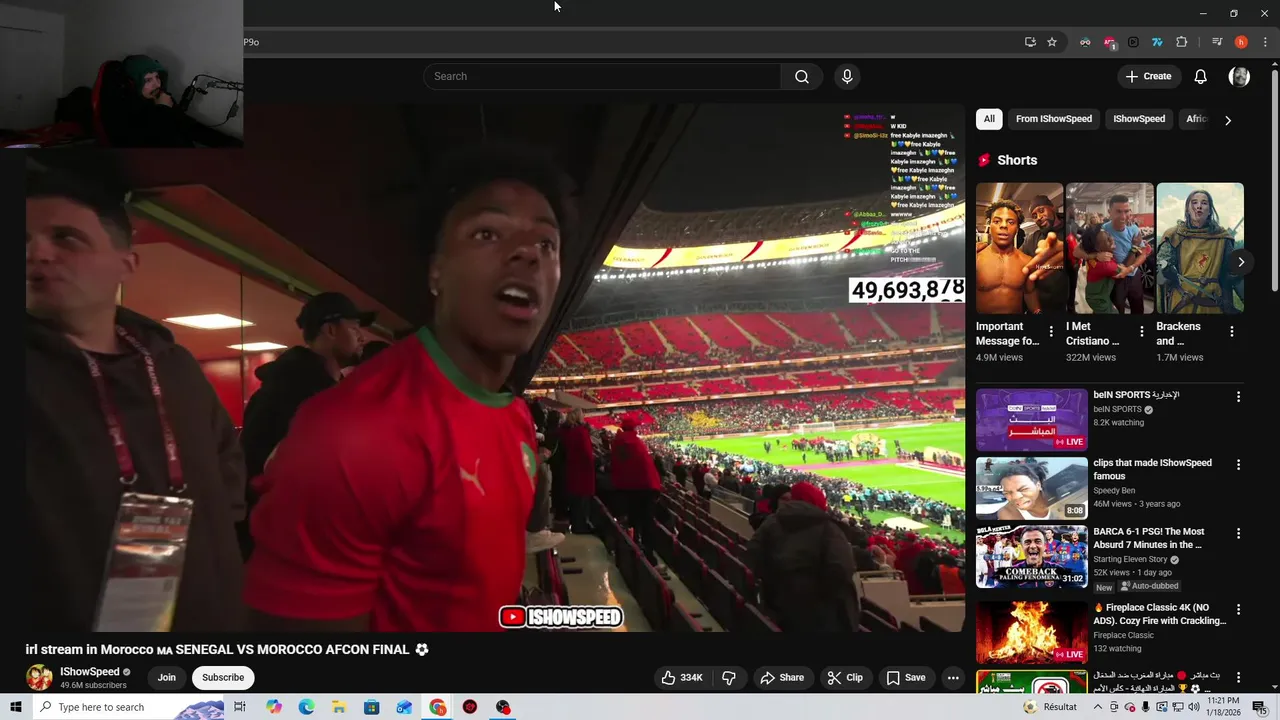Open Outlook from the taskbar
The height and width of the screenshot is (720, 1280).
(x=404, y=707)
